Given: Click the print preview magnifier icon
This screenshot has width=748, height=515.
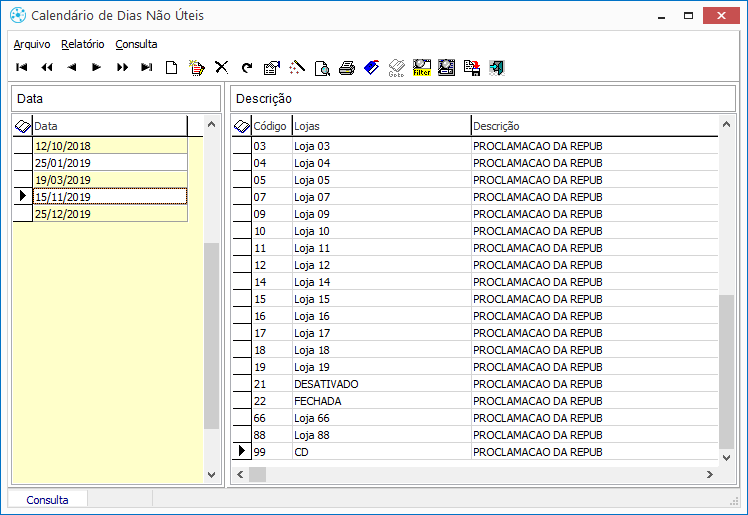Looking at the screenshot, I should click(x=321, y=68).
